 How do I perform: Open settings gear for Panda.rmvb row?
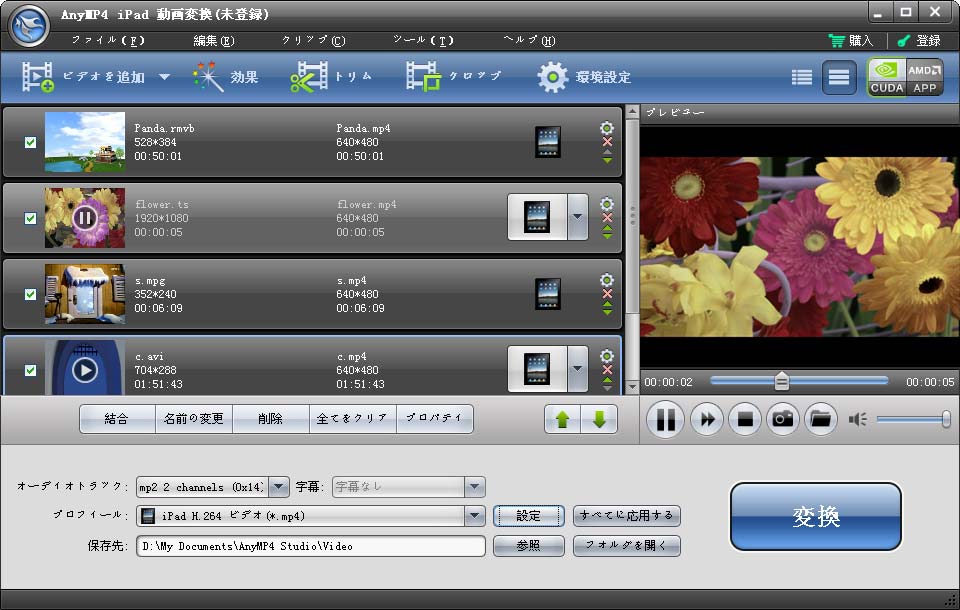tap(607, 127)
